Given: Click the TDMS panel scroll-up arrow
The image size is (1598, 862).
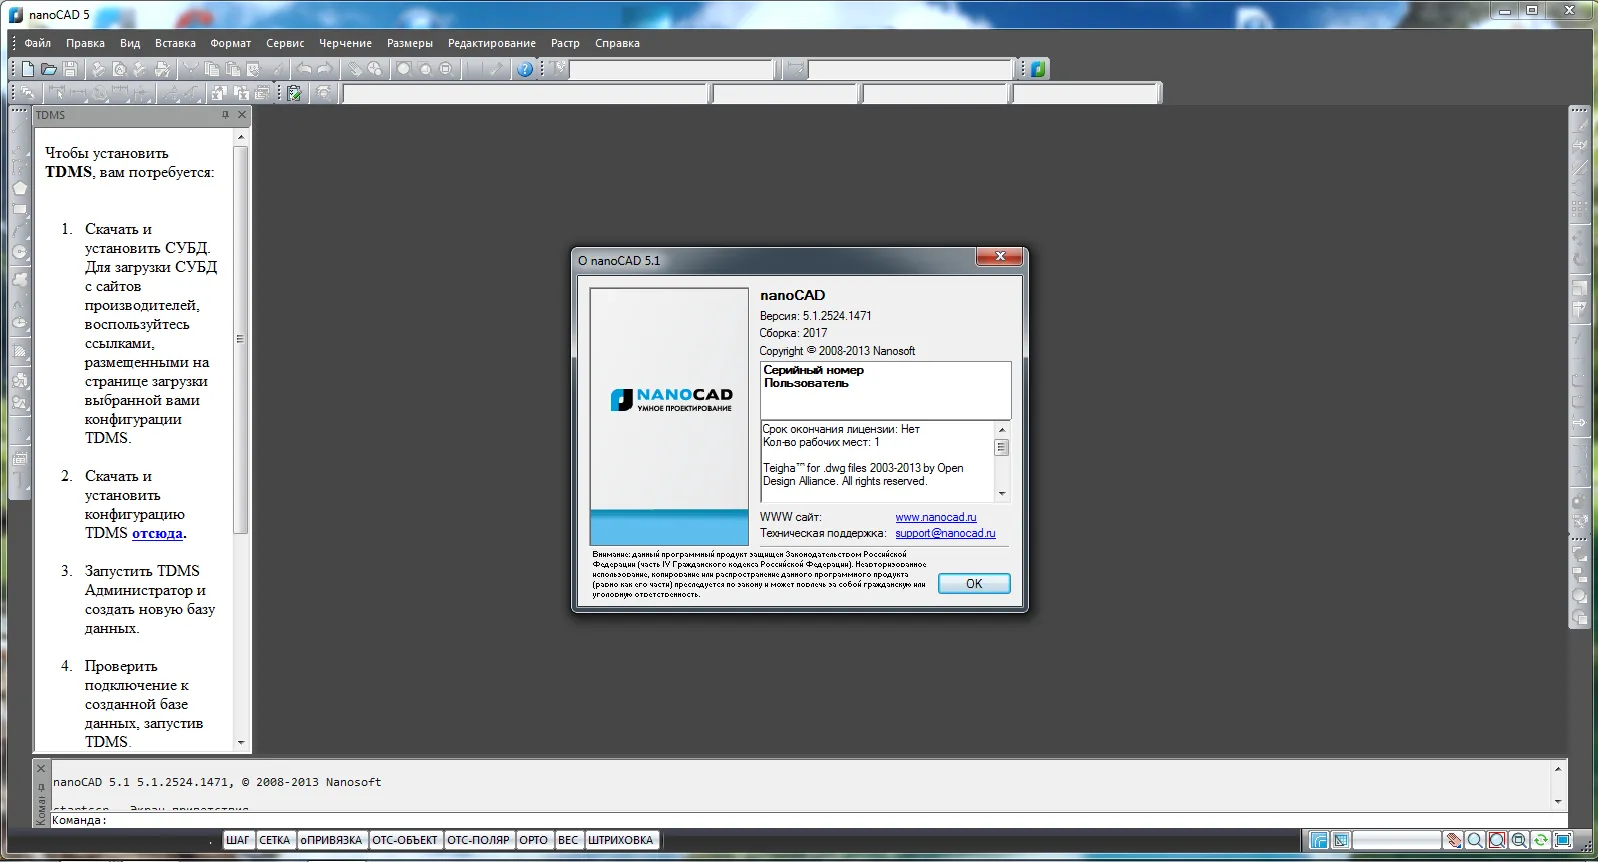Looking at the screenshot, I should (x=240, y=137).
